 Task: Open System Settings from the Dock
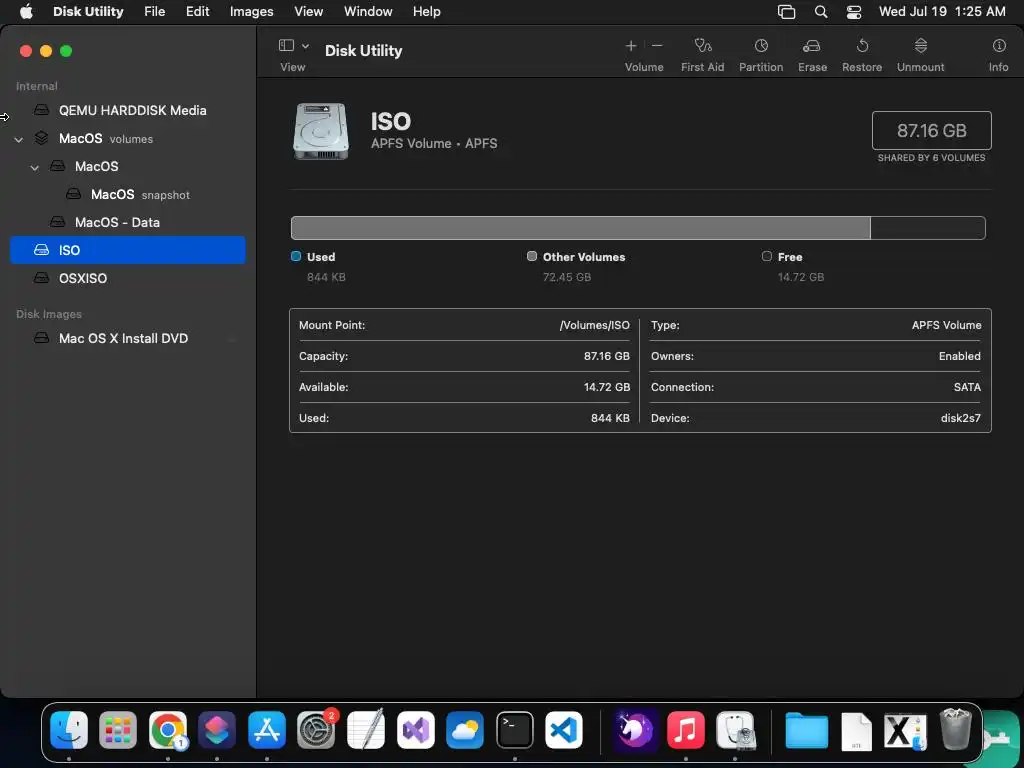click(316, 729)
